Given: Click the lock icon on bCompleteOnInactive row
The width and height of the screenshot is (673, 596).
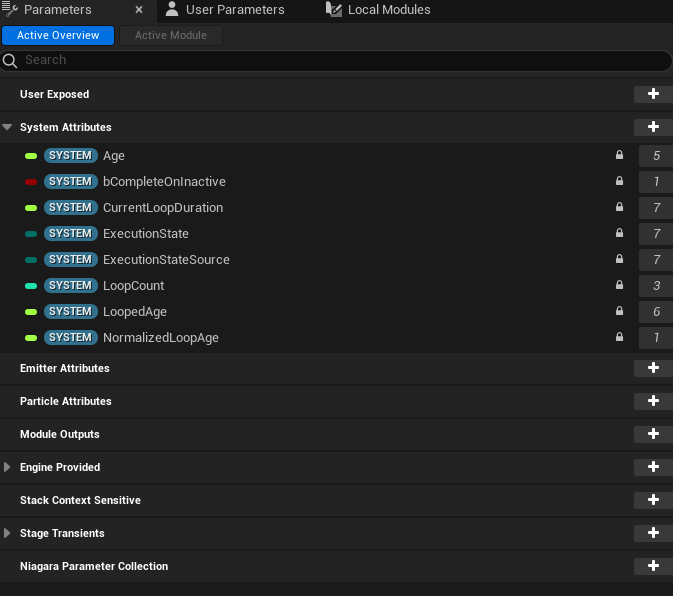Looking at the screenshot, I should tap(619, 181).
